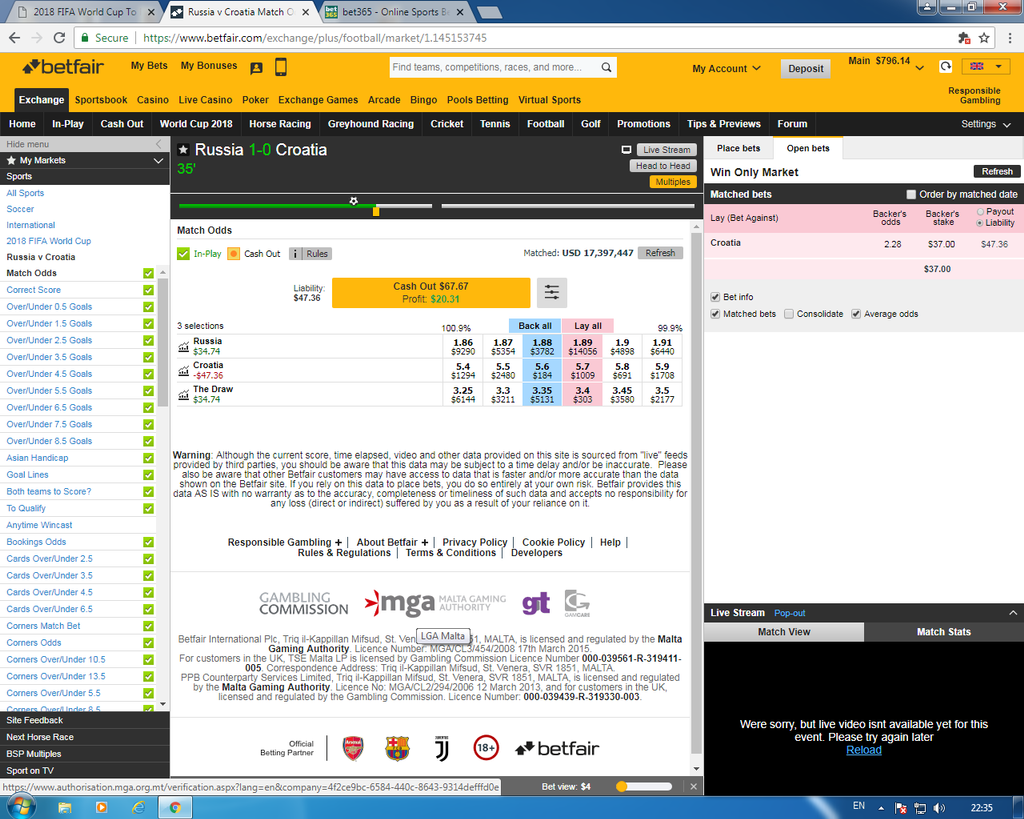Open the chart icon for Russia
Viewport: 1024px width, 819px height.
(184, 347)
